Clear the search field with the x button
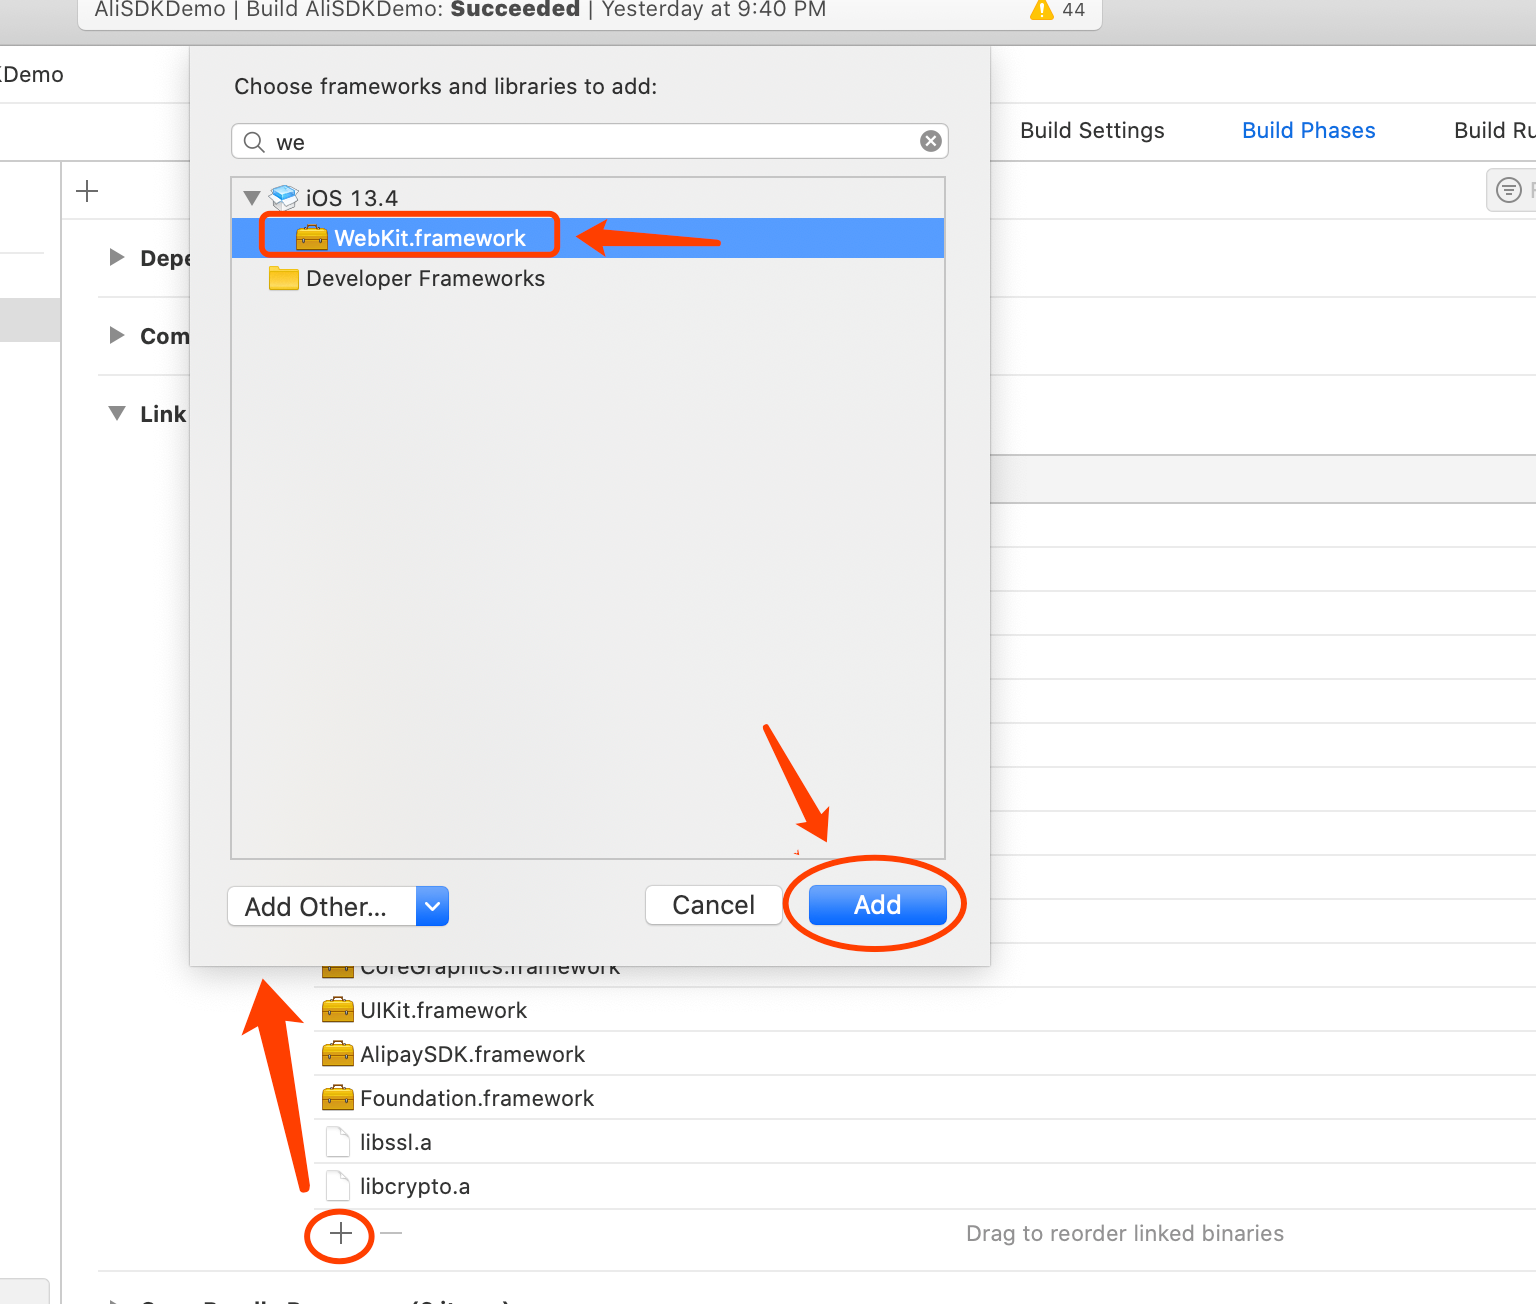 pos(930,141)
